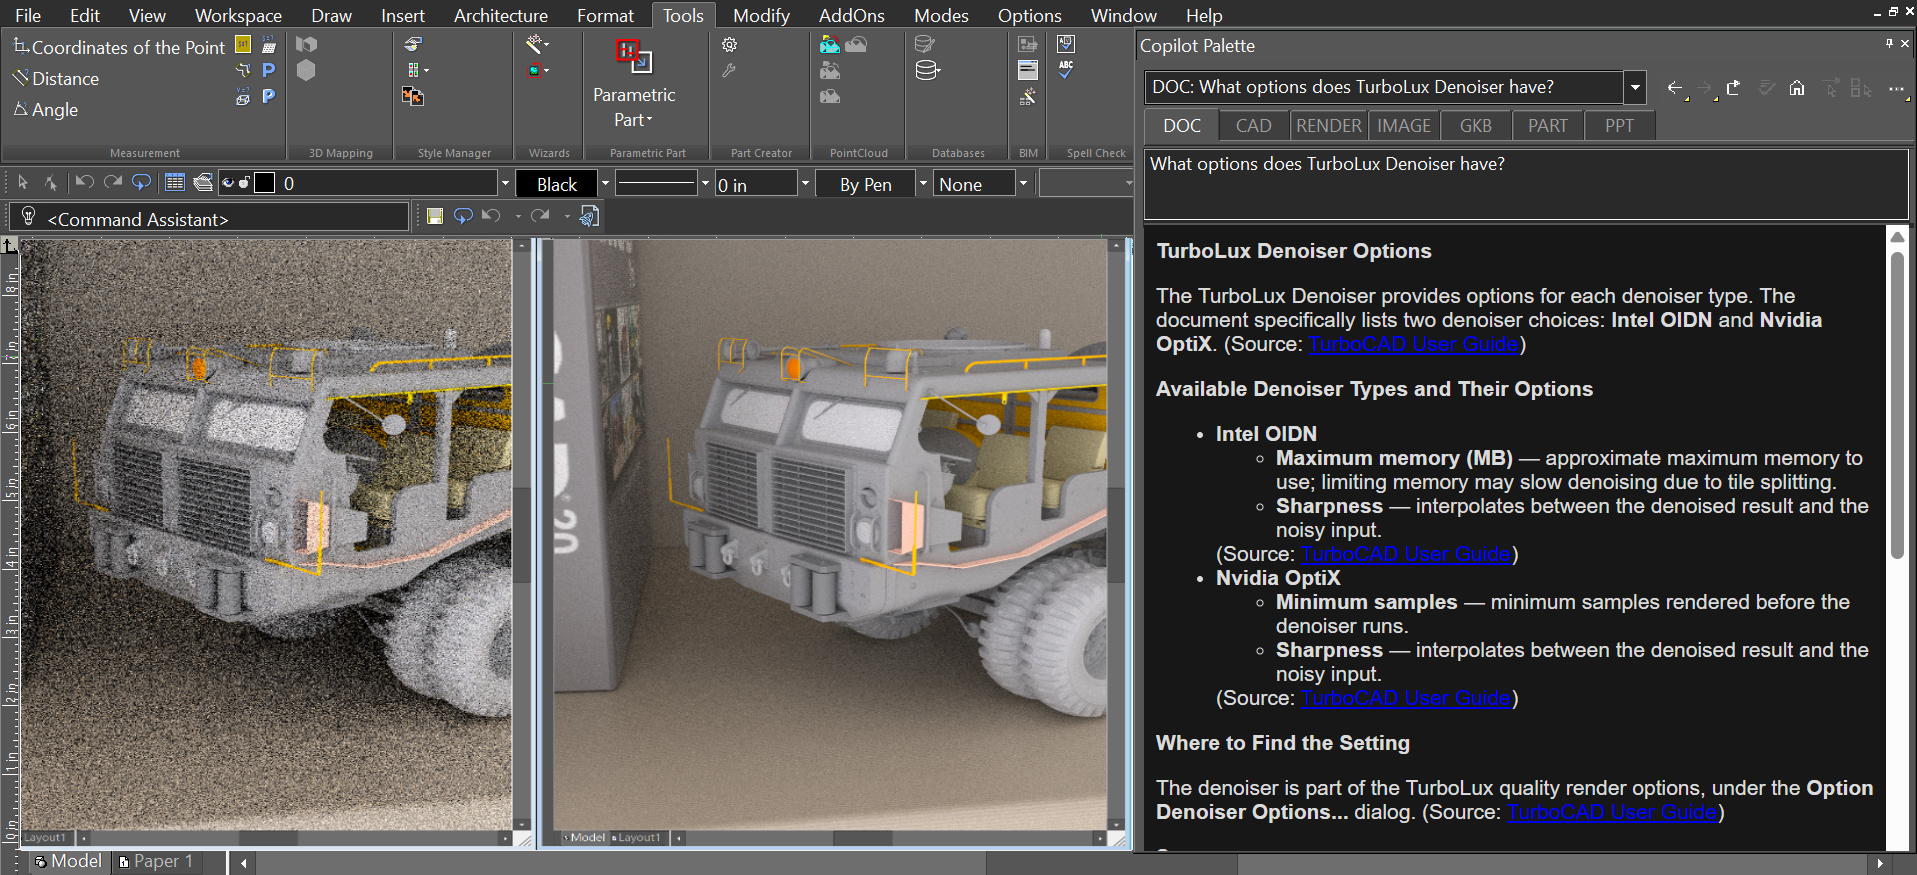Go back in Copilot Palette history

tap(1675, 88)
